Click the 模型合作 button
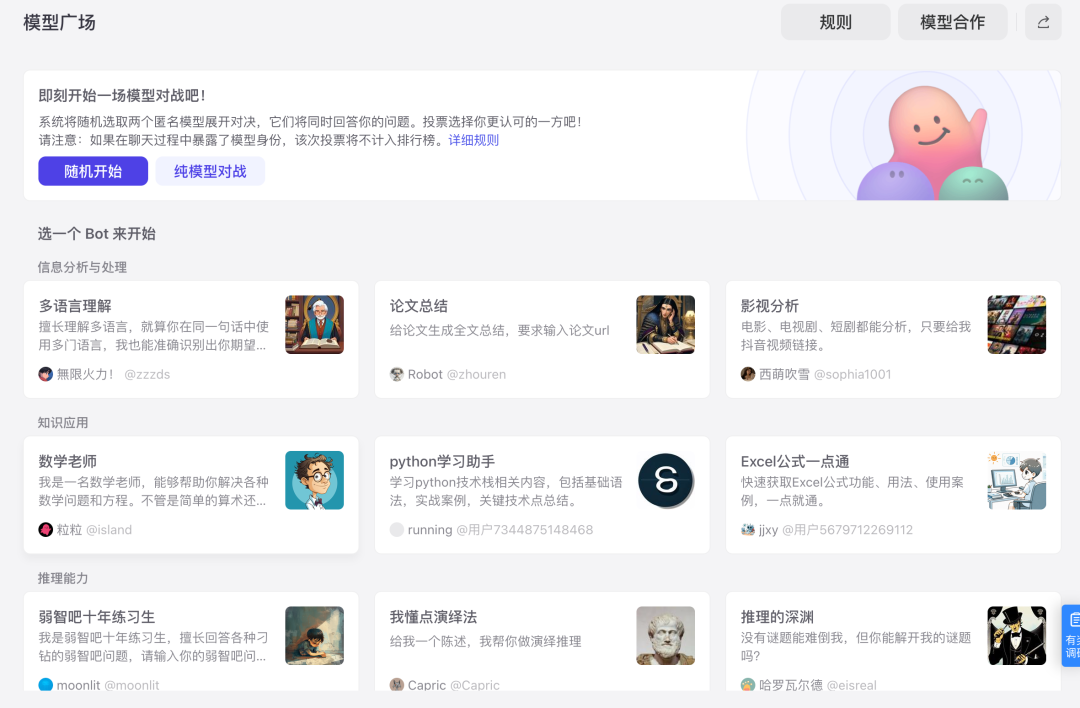This screenshot has width=1080, height=708. pyautogui.click(x=952, y=22)
